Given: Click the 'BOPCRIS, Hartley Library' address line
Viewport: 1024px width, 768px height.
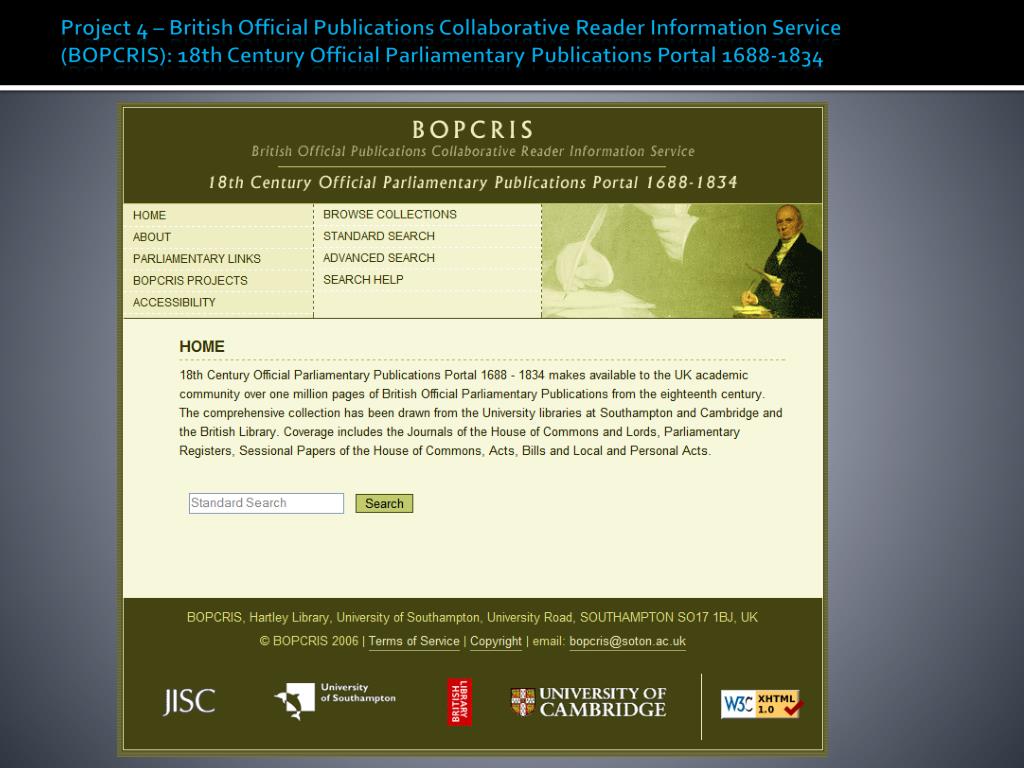Looking at the screenshot, I should click(472, 617).
